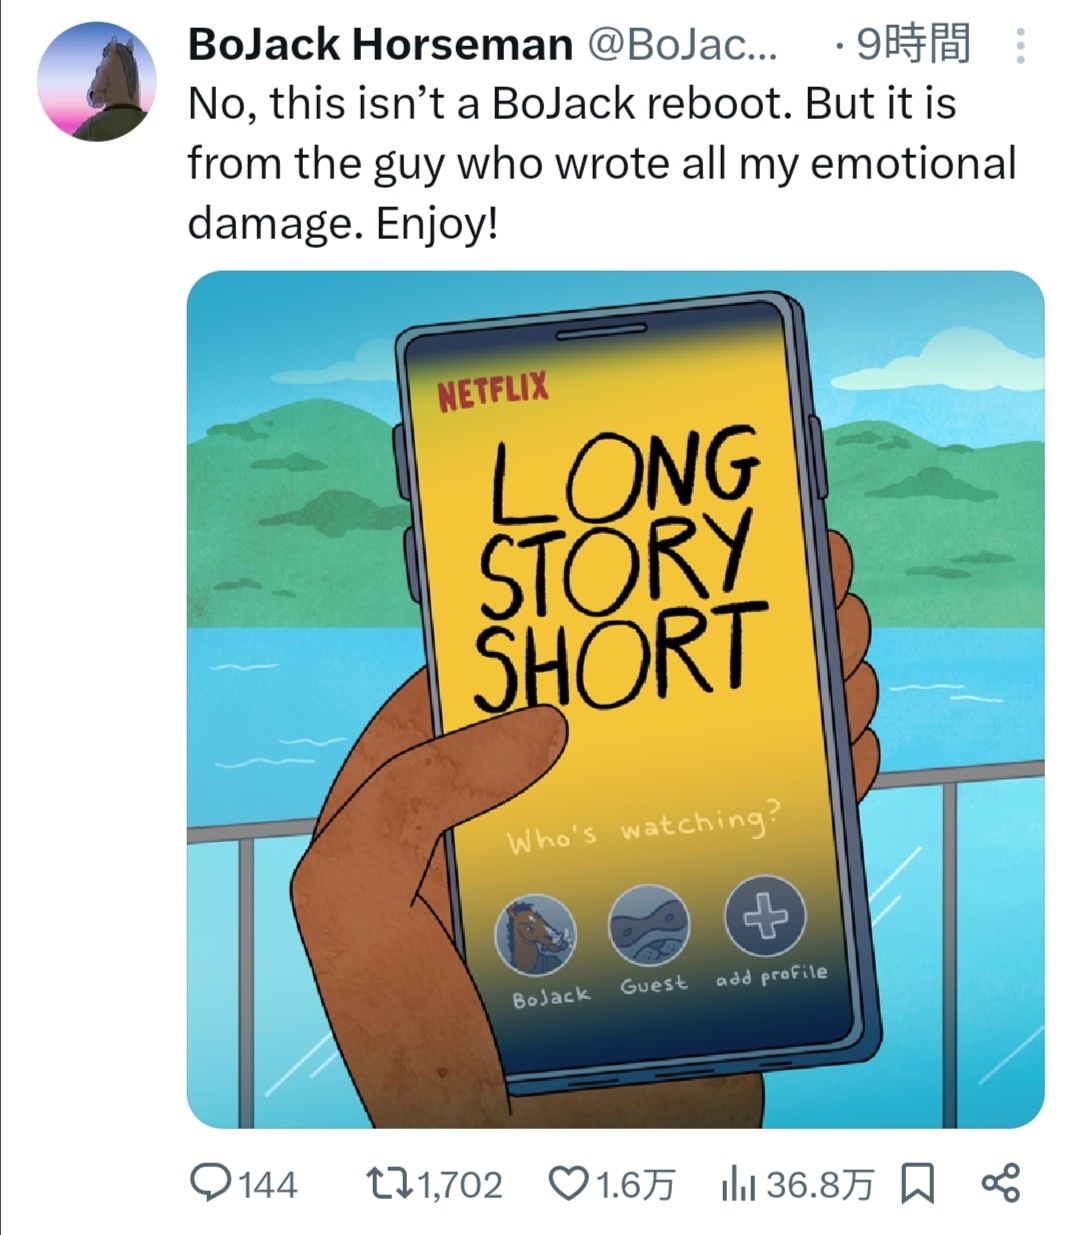View tweet analytics bar chart icon
This screenshot has height=1235, width=1080.
click(x=738, y=1184)
